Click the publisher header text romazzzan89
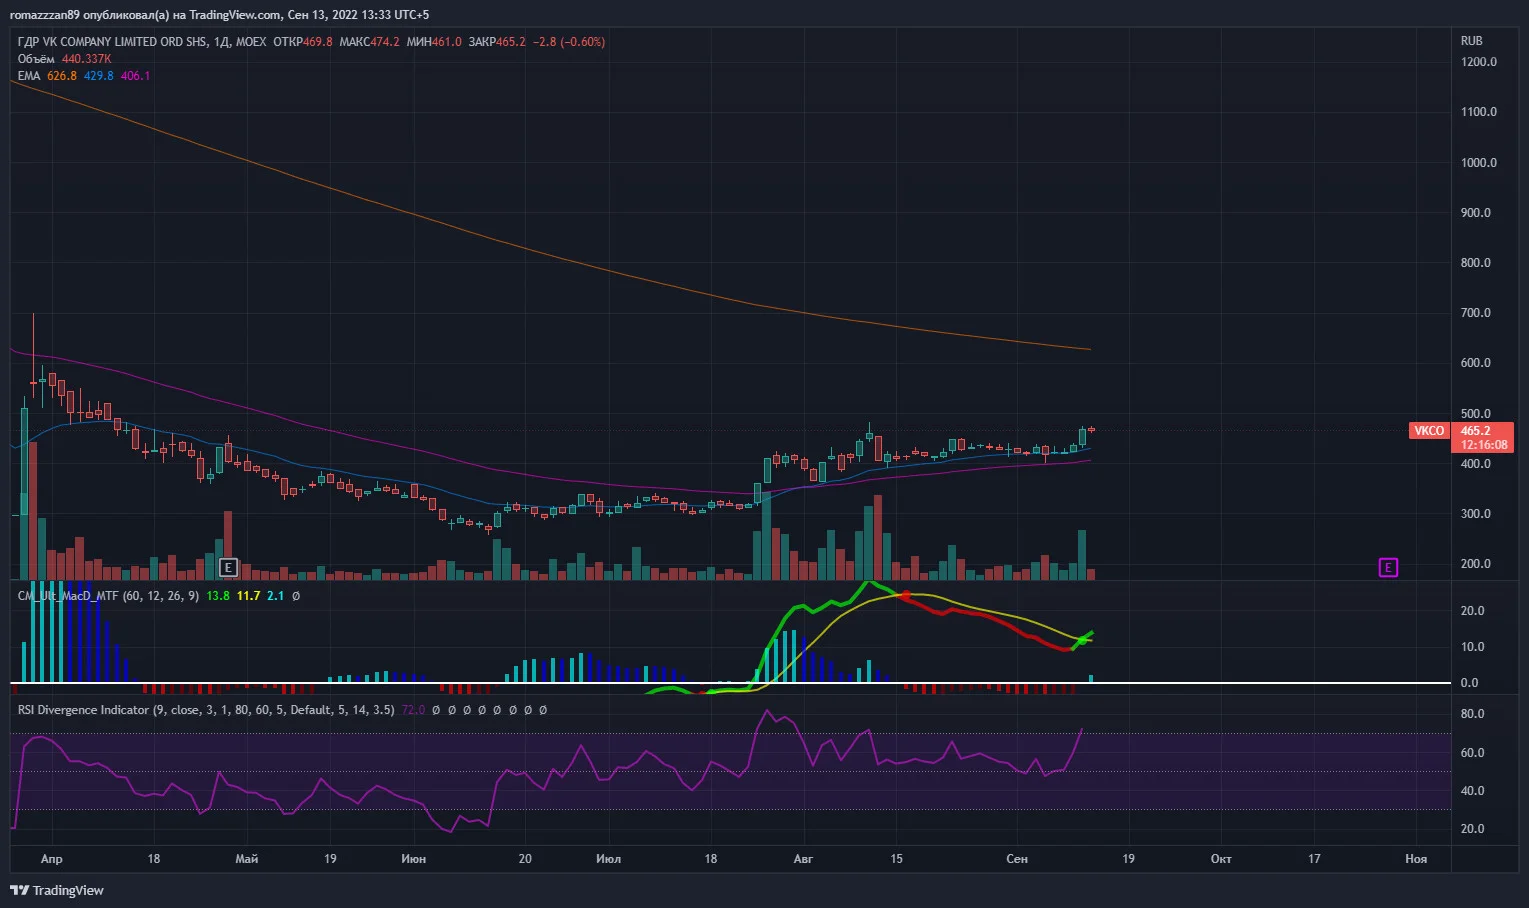The height and width of the screenshot is (908, 1529). point(44,15)
